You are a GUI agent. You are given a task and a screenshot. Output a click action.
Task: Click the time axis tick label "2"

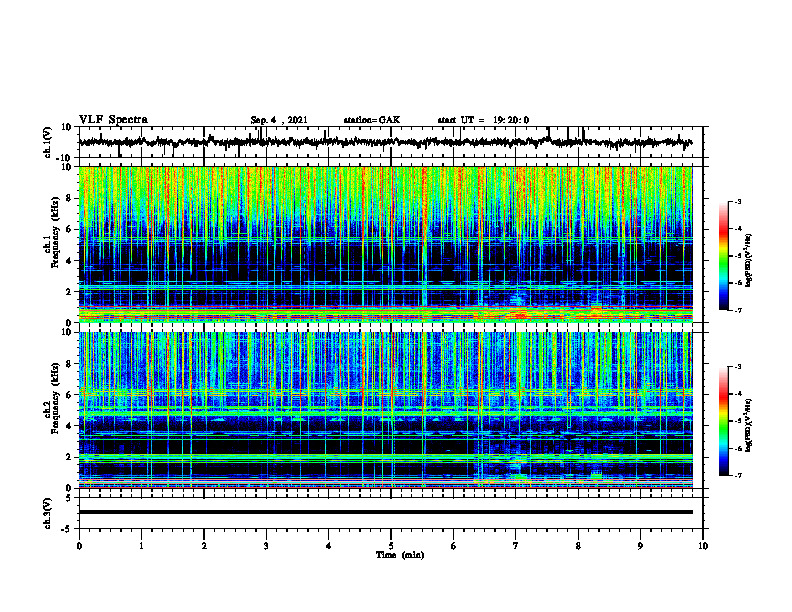point(204,546)
